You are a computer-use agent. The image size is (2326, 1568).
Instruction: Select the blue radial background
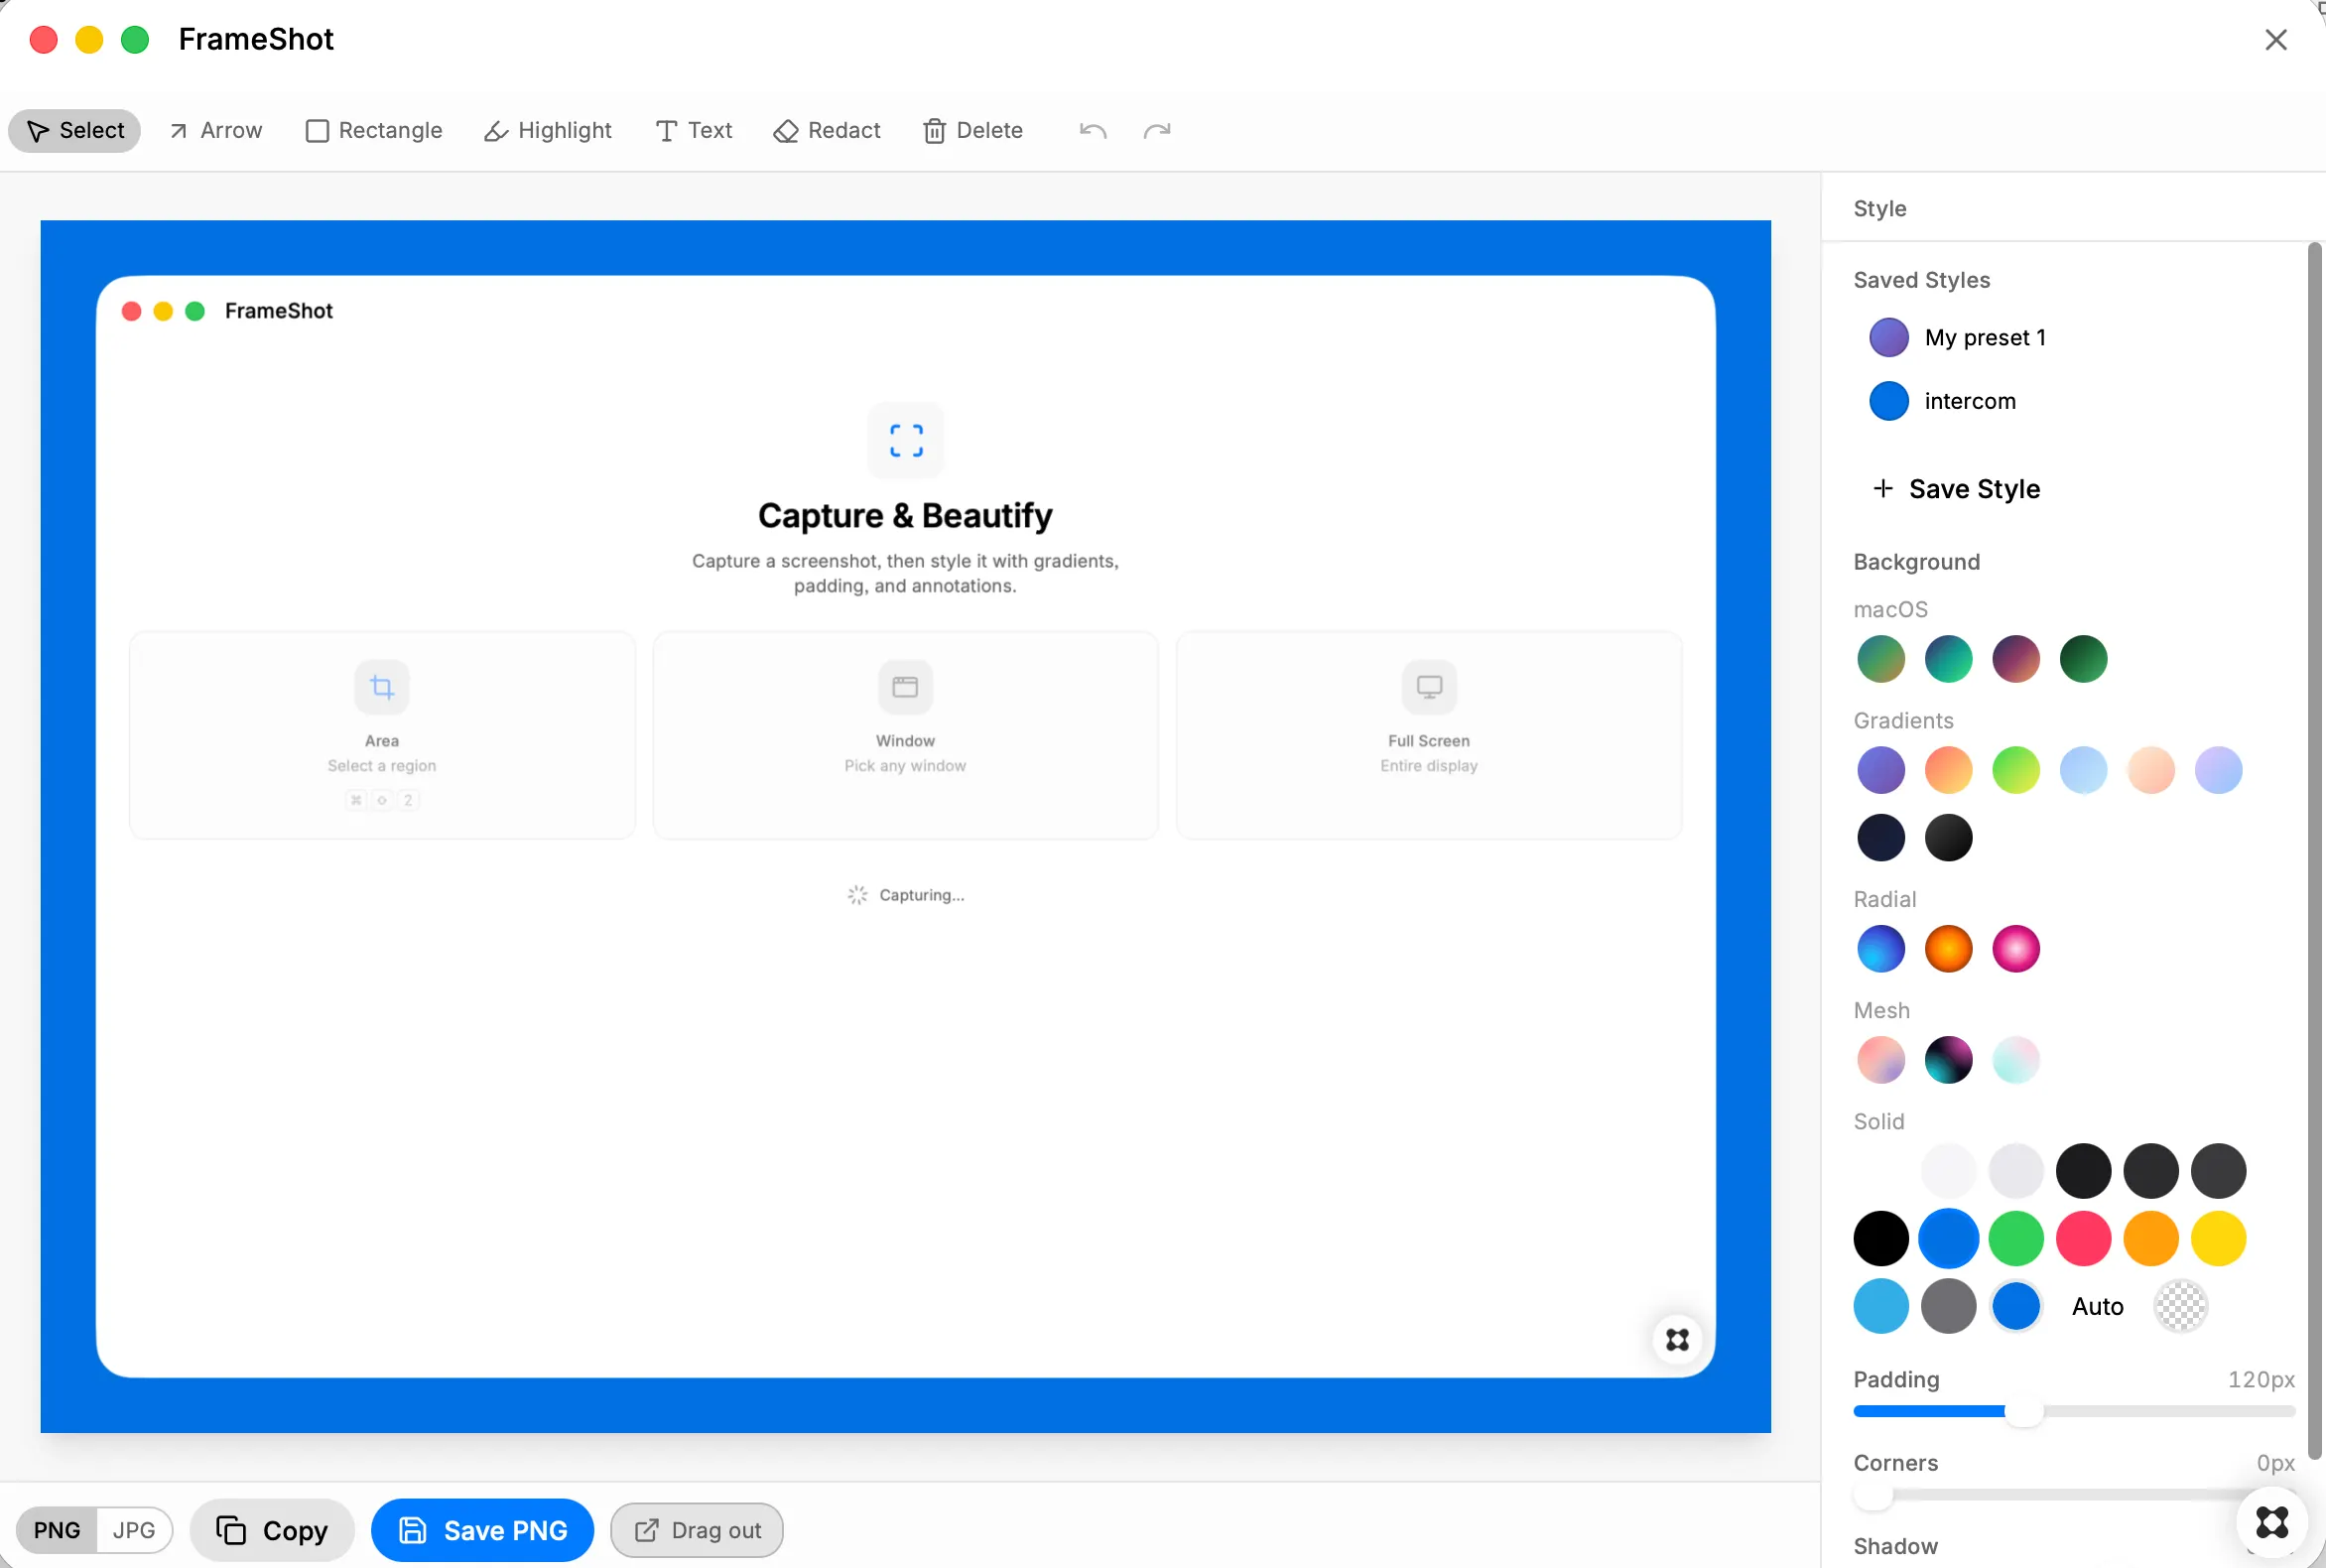pos(1881,949)
